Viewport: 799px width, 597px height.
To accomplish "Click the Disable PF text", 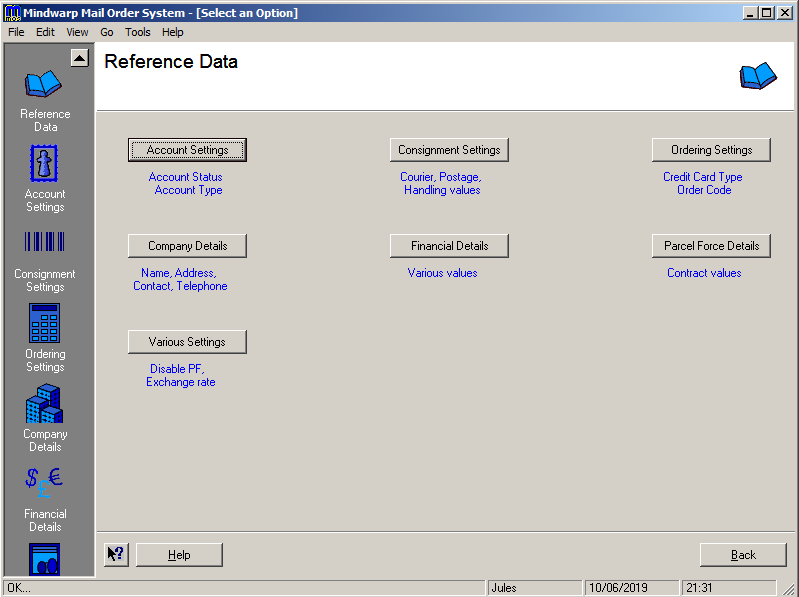I will [177, 369].
